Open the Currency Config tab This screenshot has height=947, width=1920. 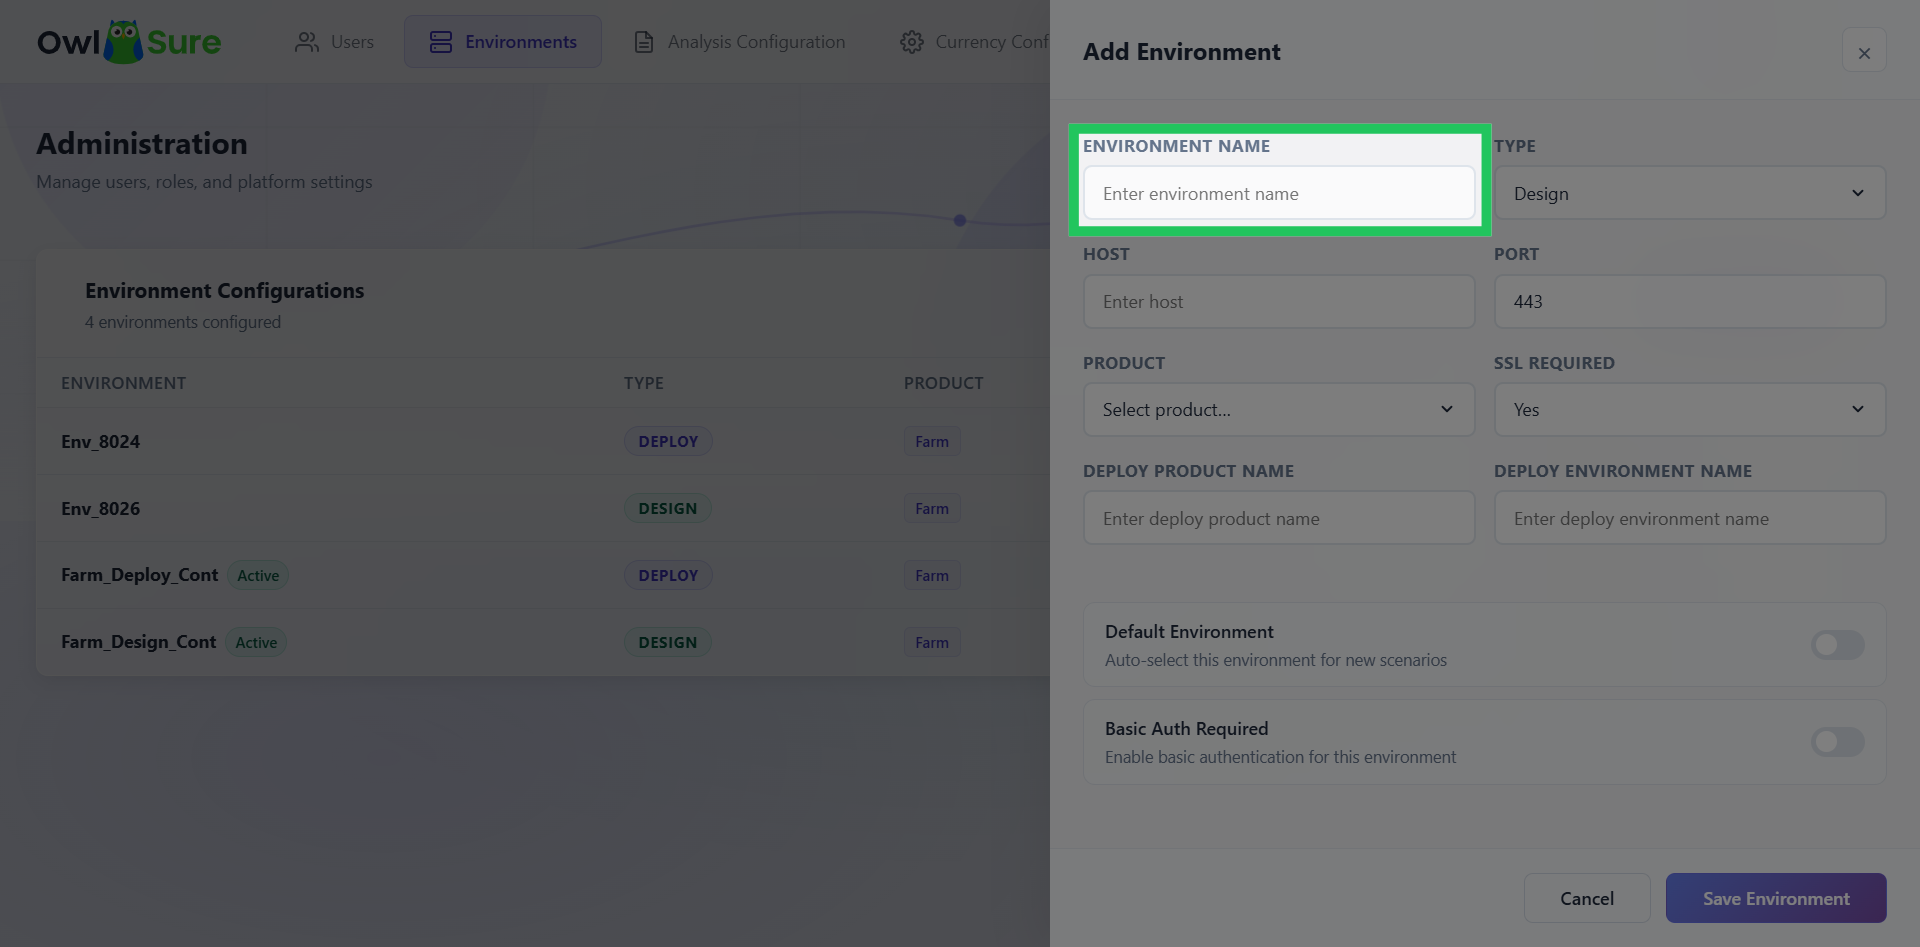pos(975,42)
